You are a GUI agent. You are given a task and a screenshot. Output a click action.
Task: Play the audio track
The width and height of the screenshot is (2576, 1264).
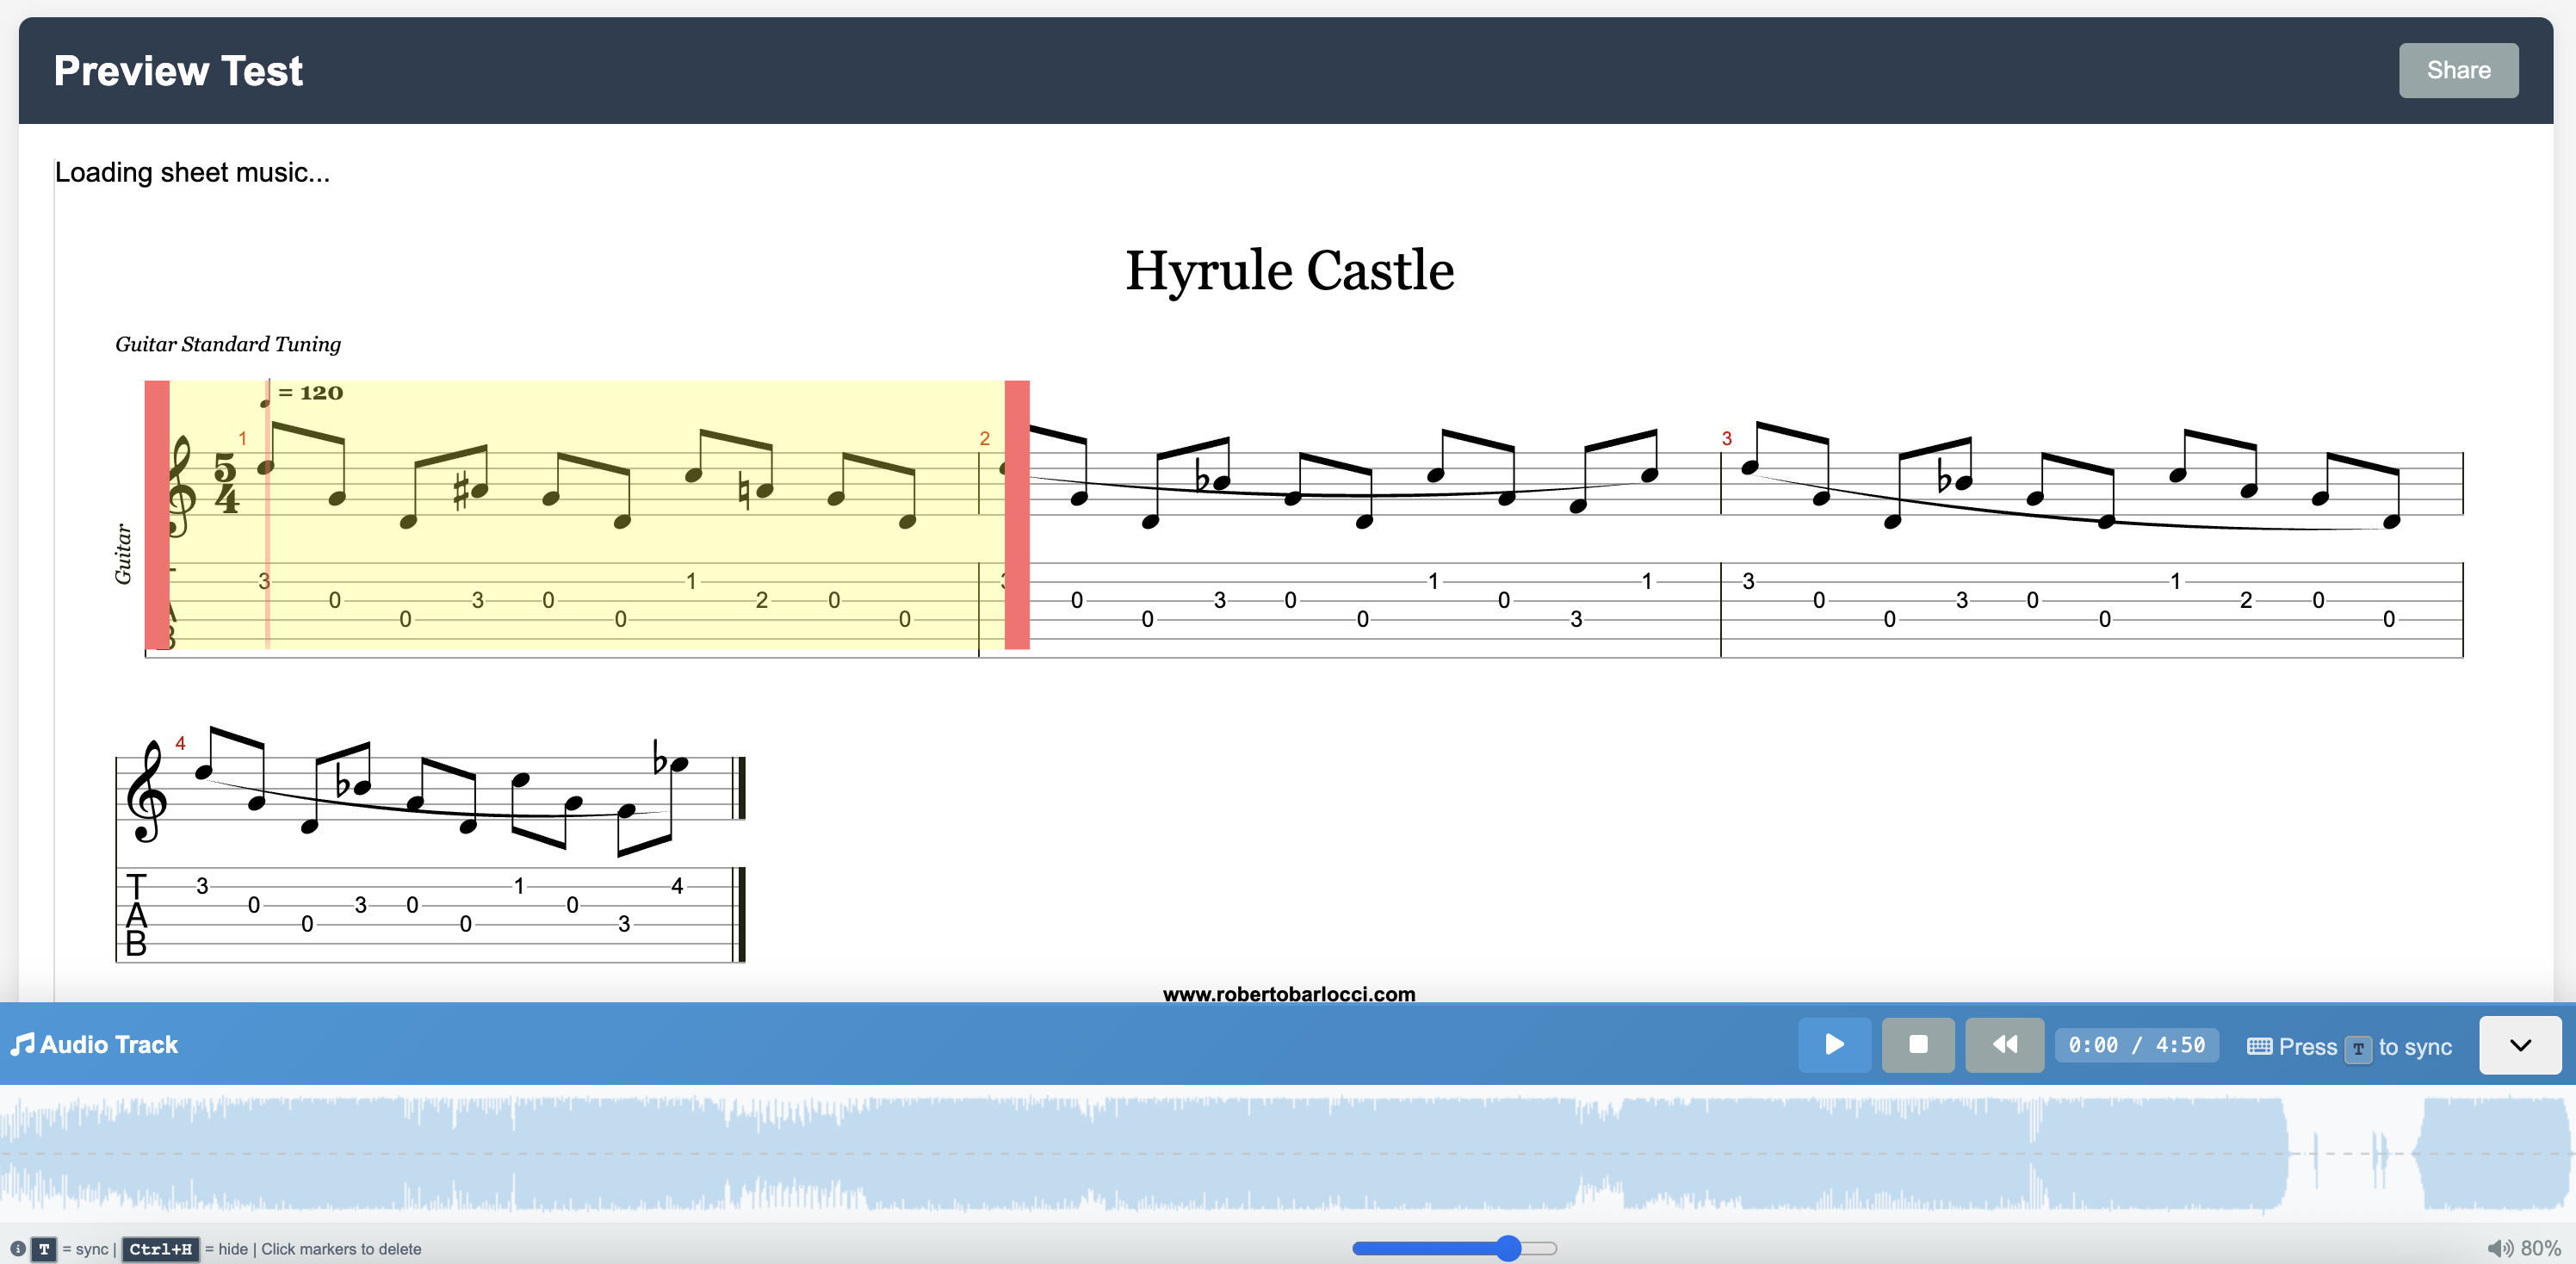pos(1833,1044)
